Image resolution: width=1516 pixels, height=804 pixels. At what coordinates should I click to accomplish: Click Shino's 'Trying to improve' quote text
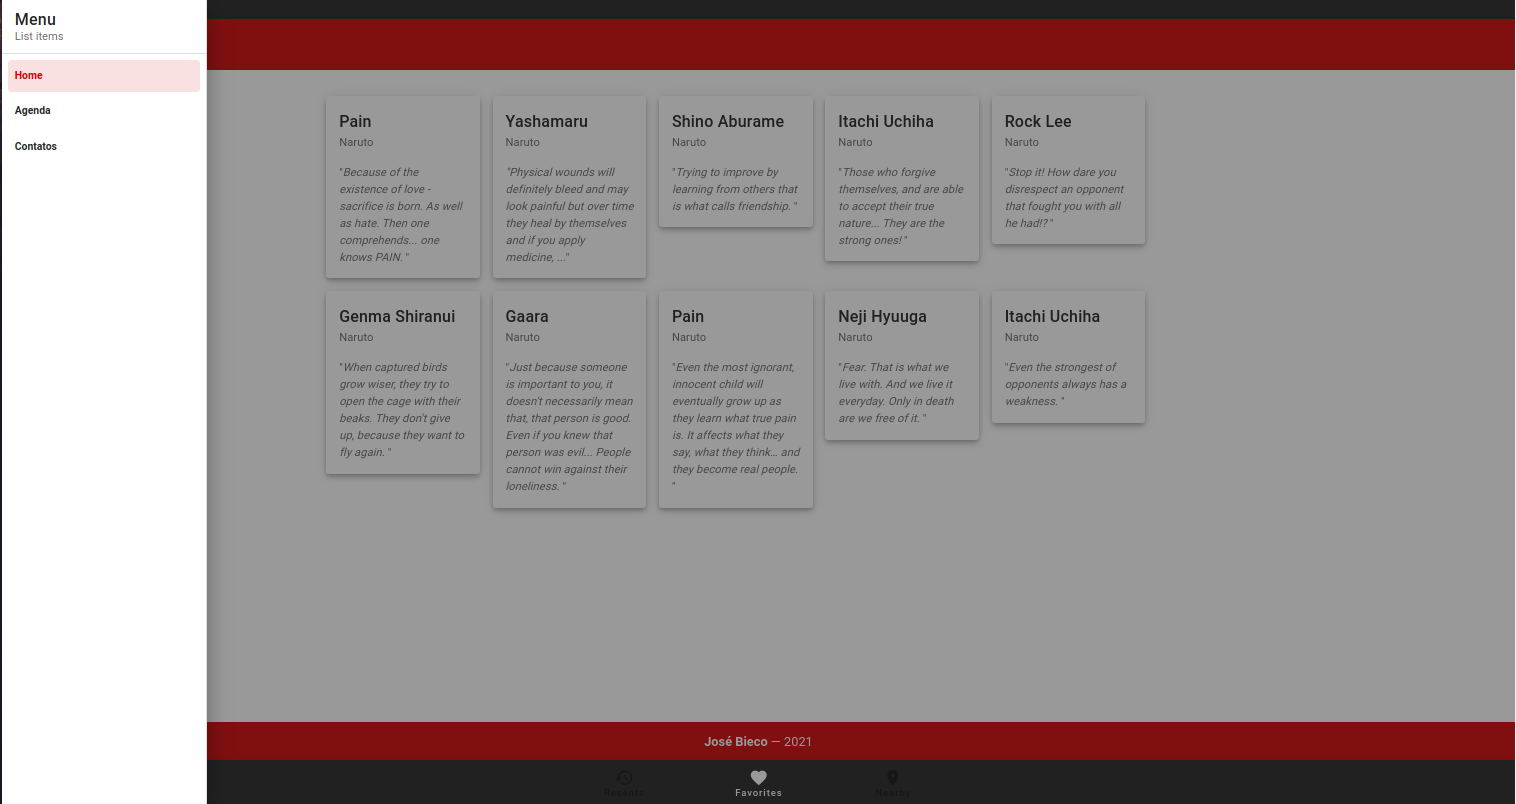click(735, 189)
